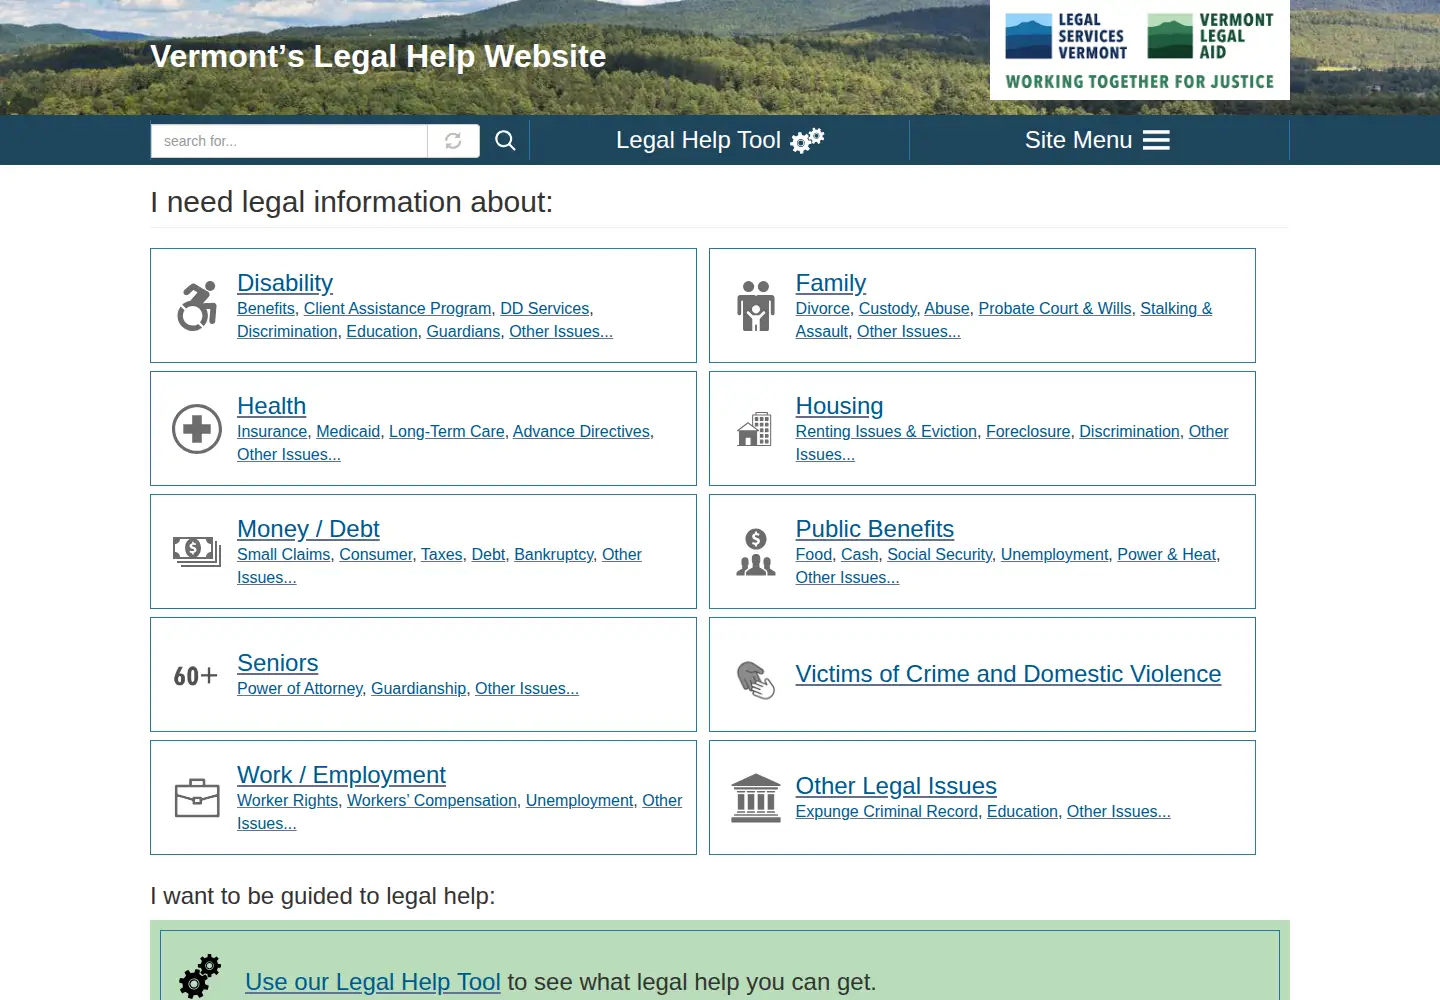1440x1000 pixels.
Task: Open Abuse link under Family
Action: click(947, 308)
